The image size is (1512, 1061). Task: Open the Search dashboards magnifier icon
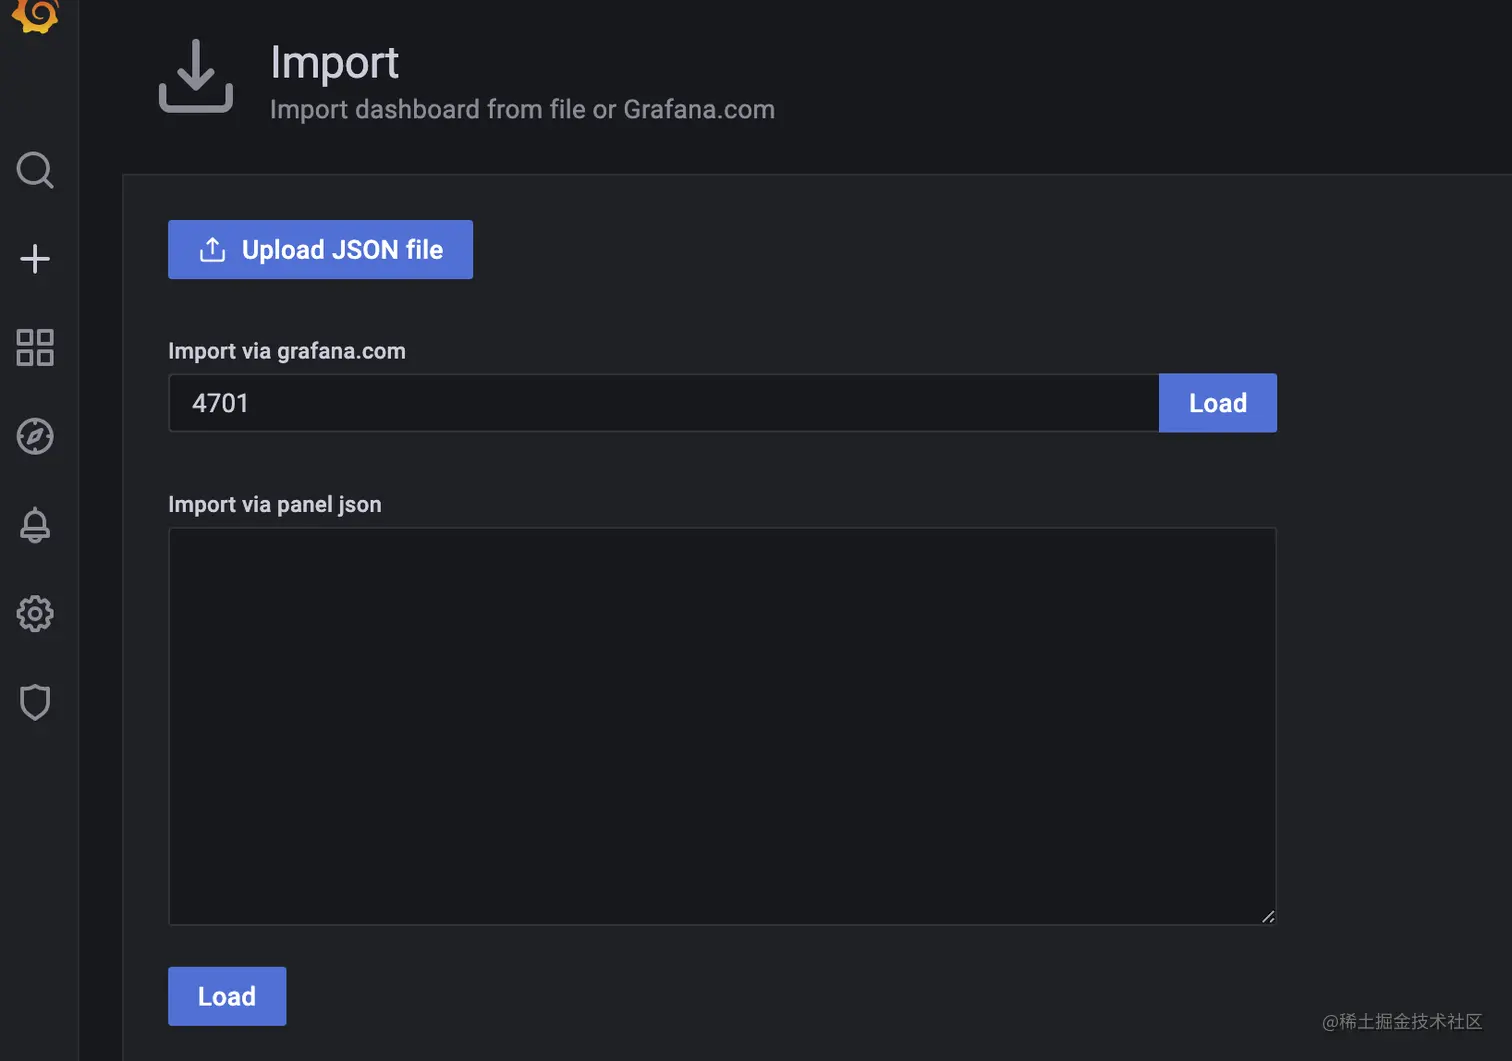click(x=35, y=170)
